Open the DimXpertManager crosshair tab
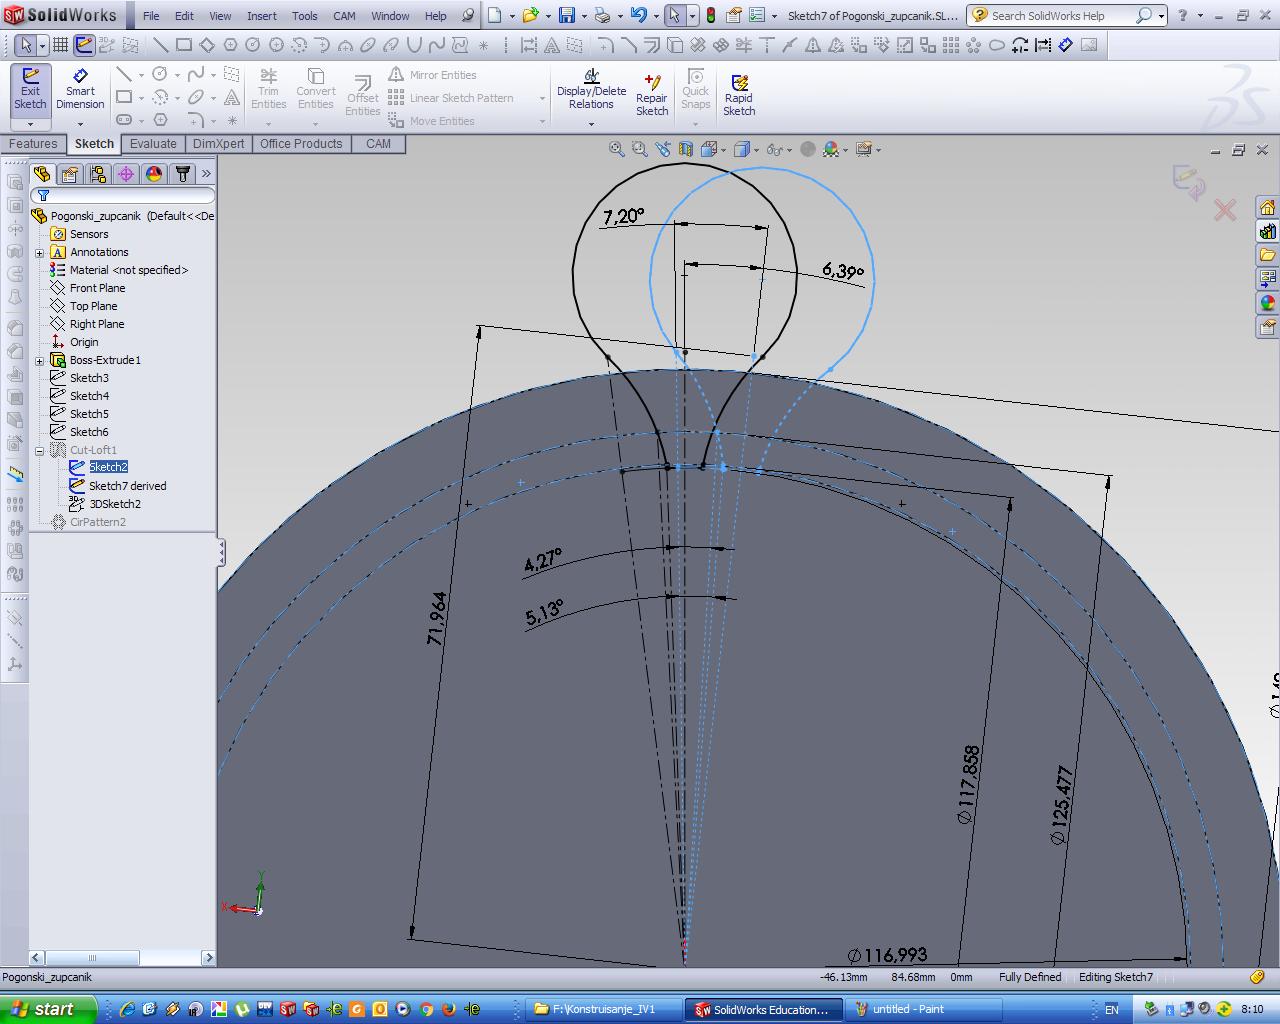 coord(126,174)
